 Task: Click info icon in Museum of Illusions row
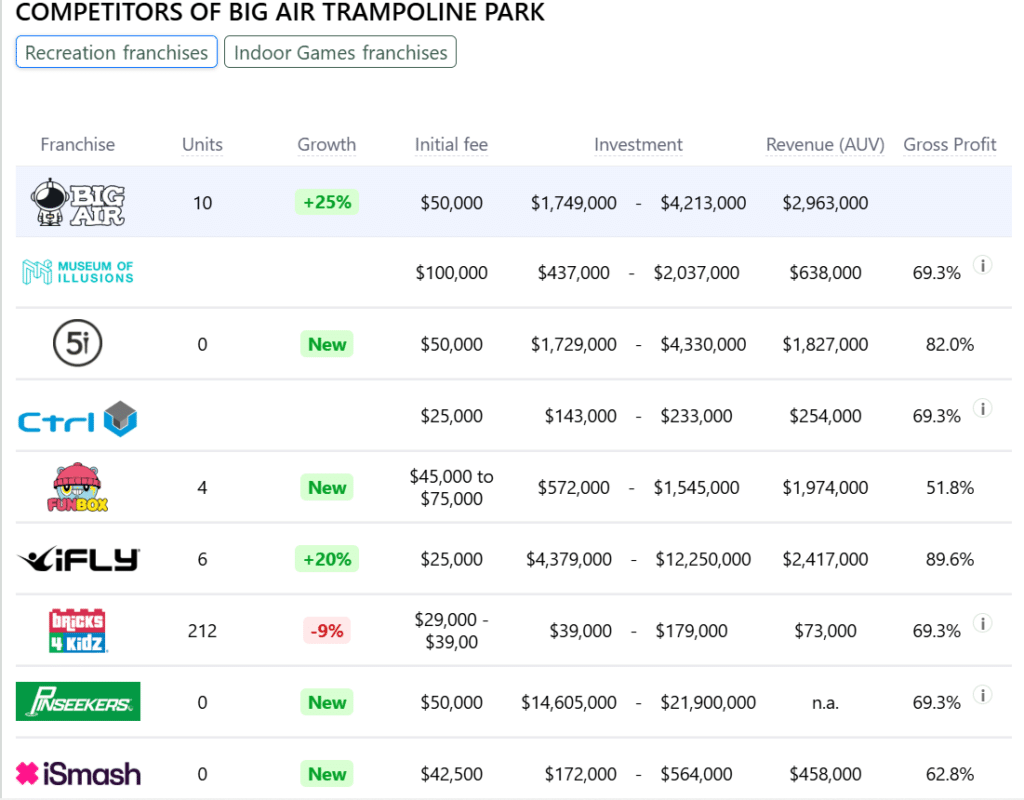982,265
